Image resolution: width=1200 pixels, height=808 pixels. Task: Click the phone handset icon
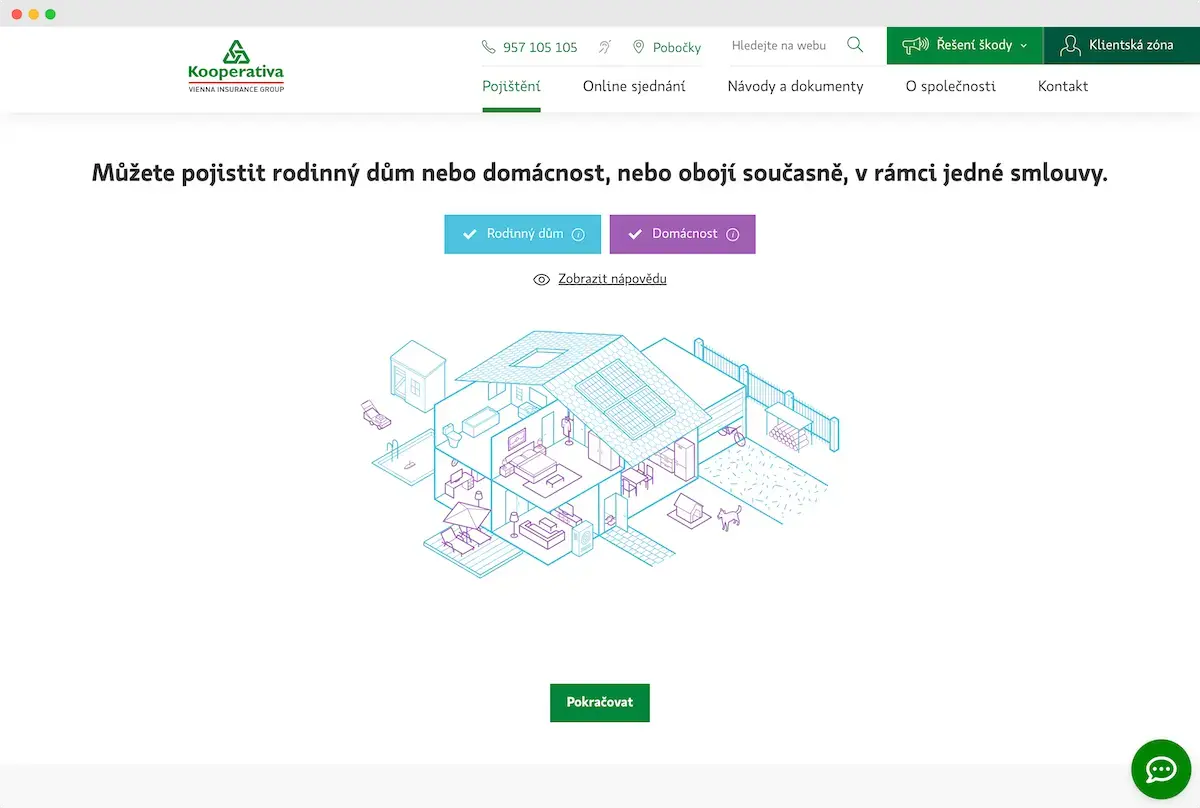click(488, 47)
